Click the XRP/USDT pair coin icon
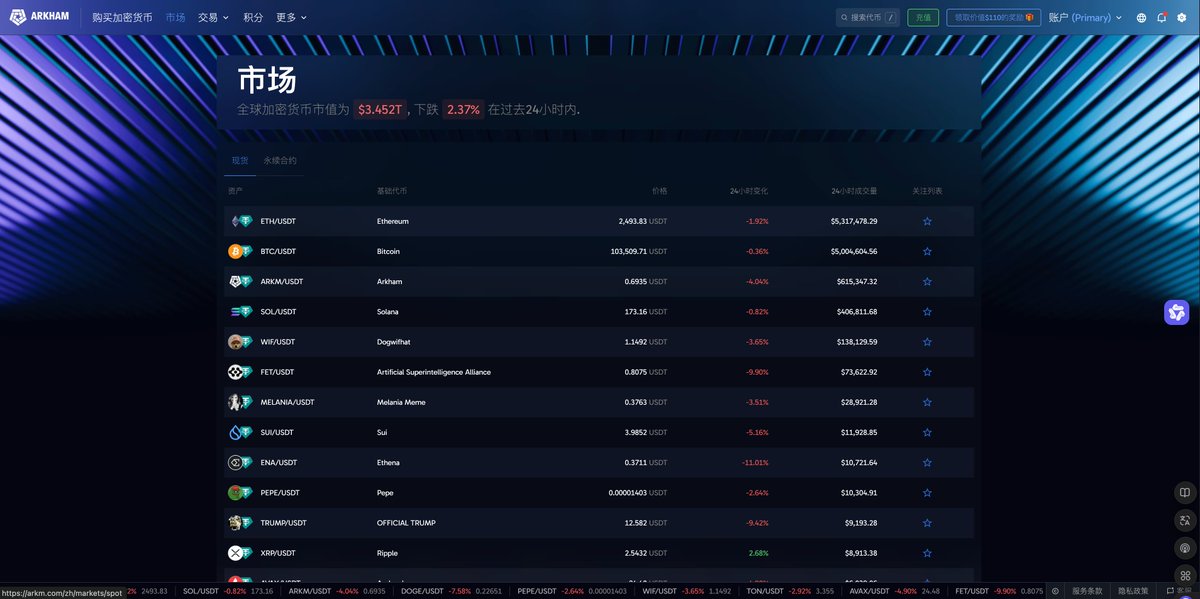 pyautogui.click(x=240, y=553)
